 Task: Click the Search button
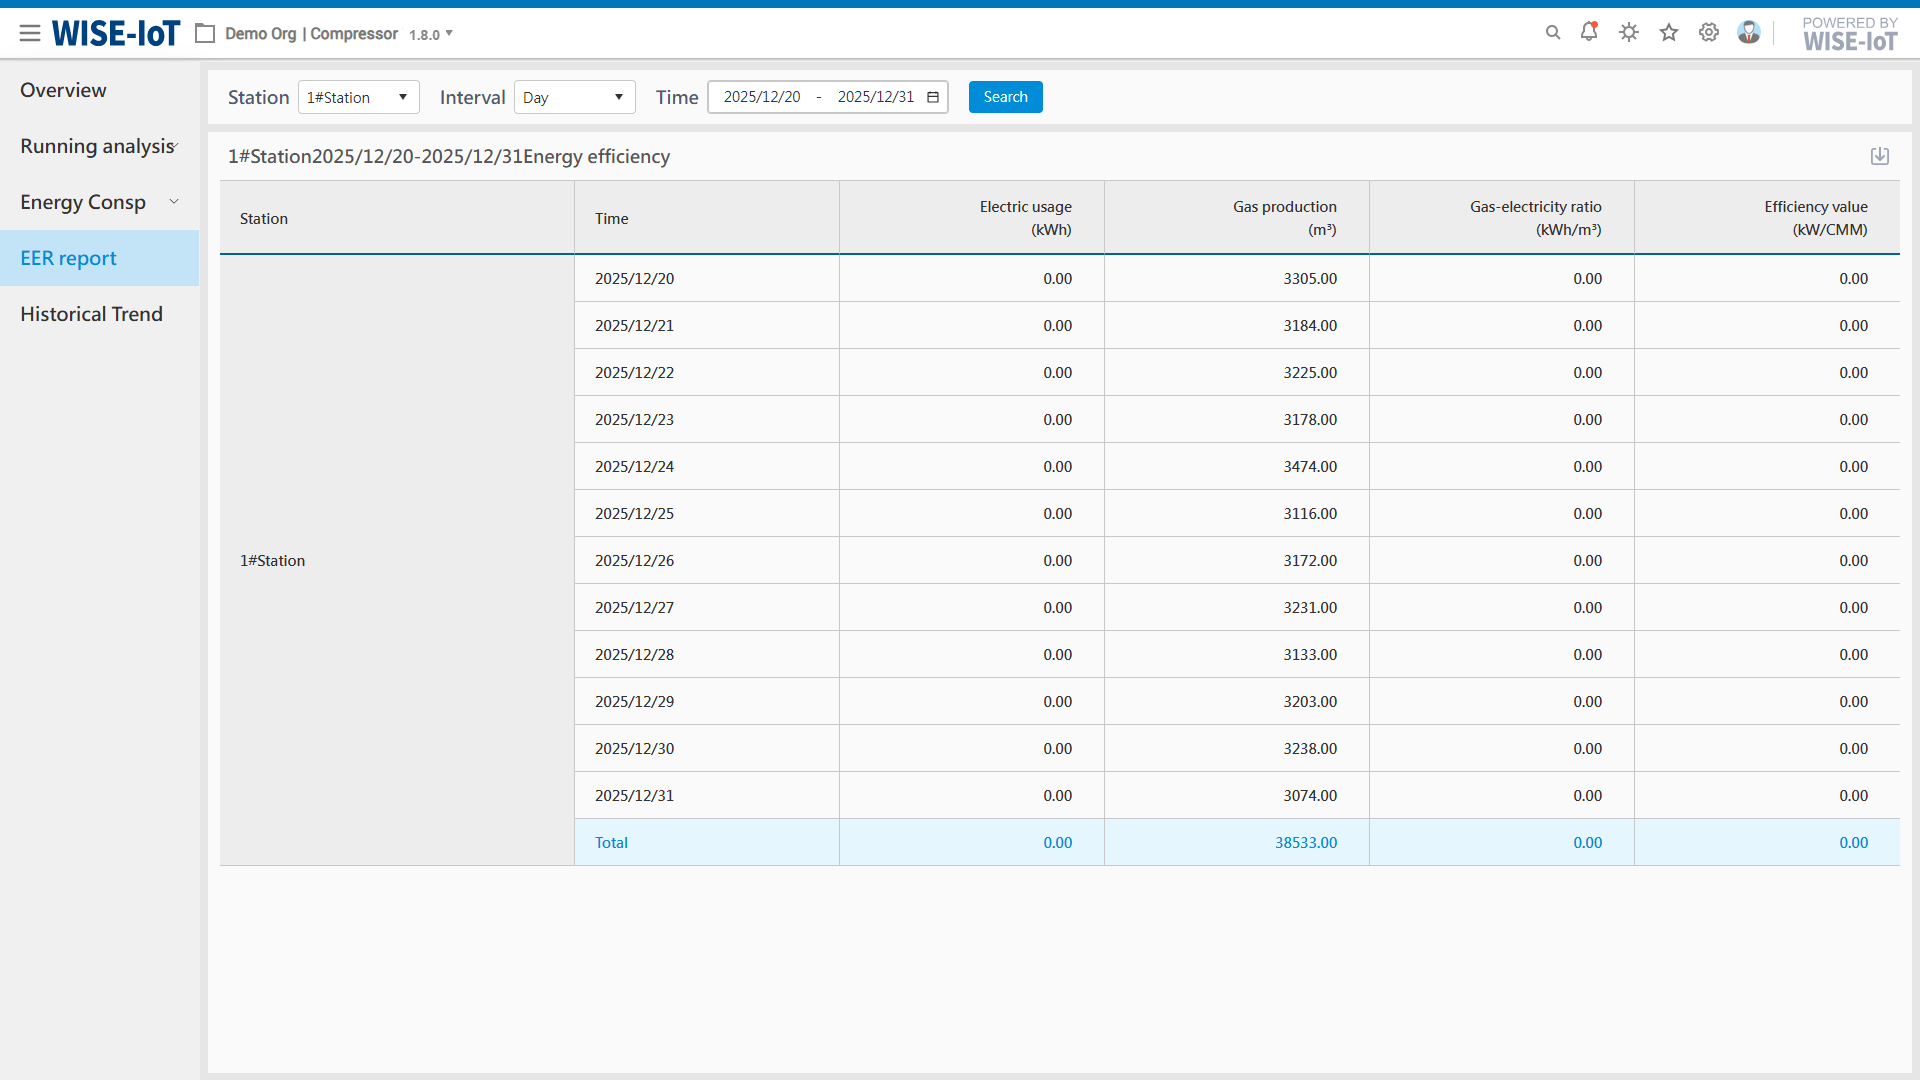point(1005,97)
